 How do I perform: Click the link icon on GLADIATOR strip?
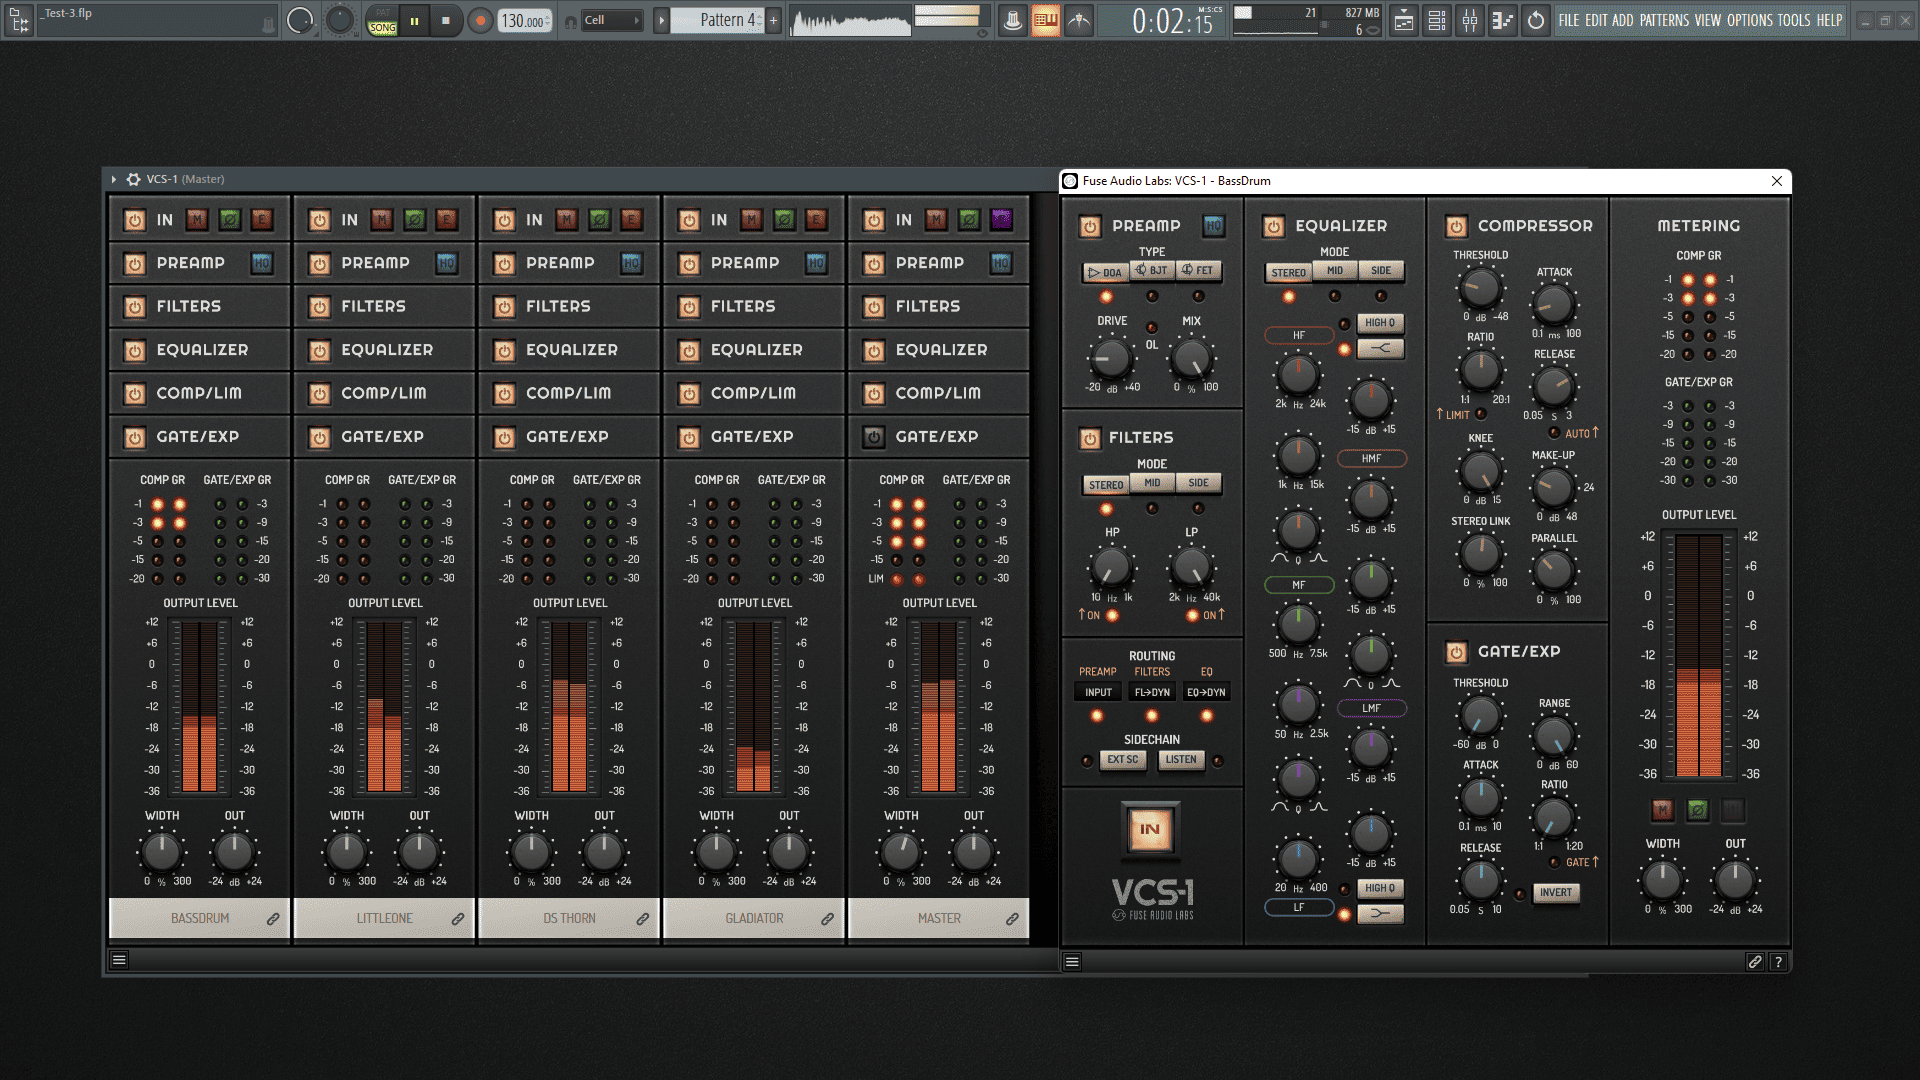[828, 918]
